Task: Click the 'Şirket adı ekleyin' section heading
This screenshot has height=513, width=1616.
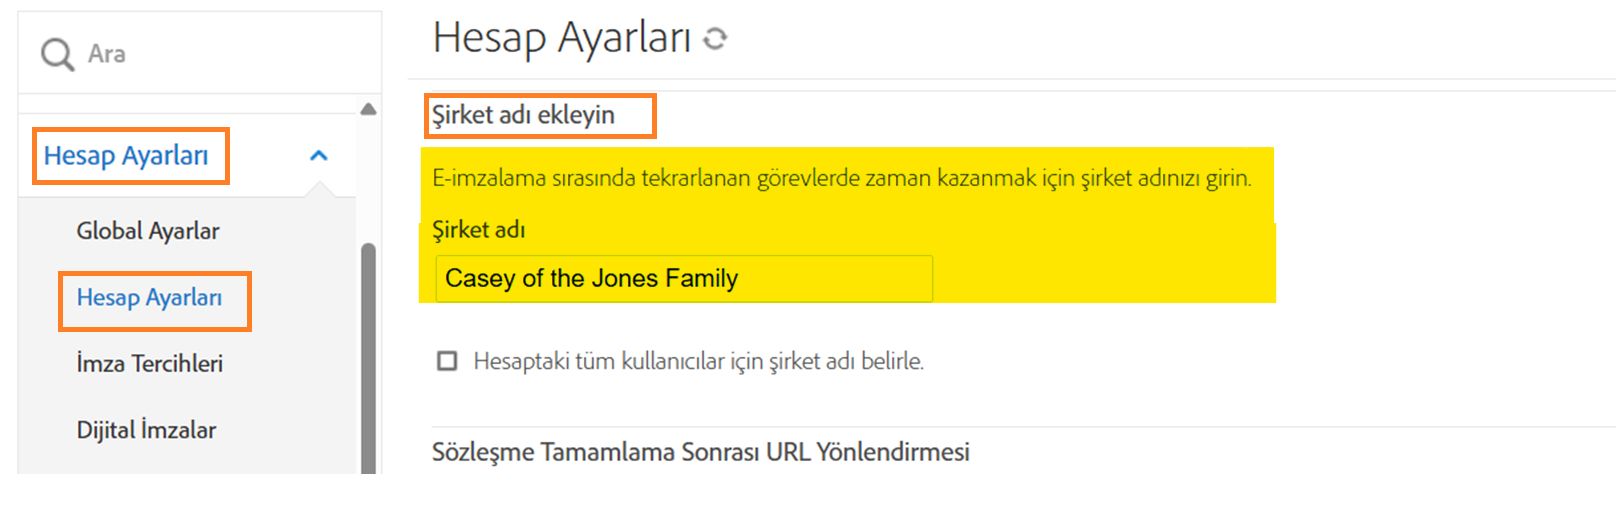Action: [523, 115]
